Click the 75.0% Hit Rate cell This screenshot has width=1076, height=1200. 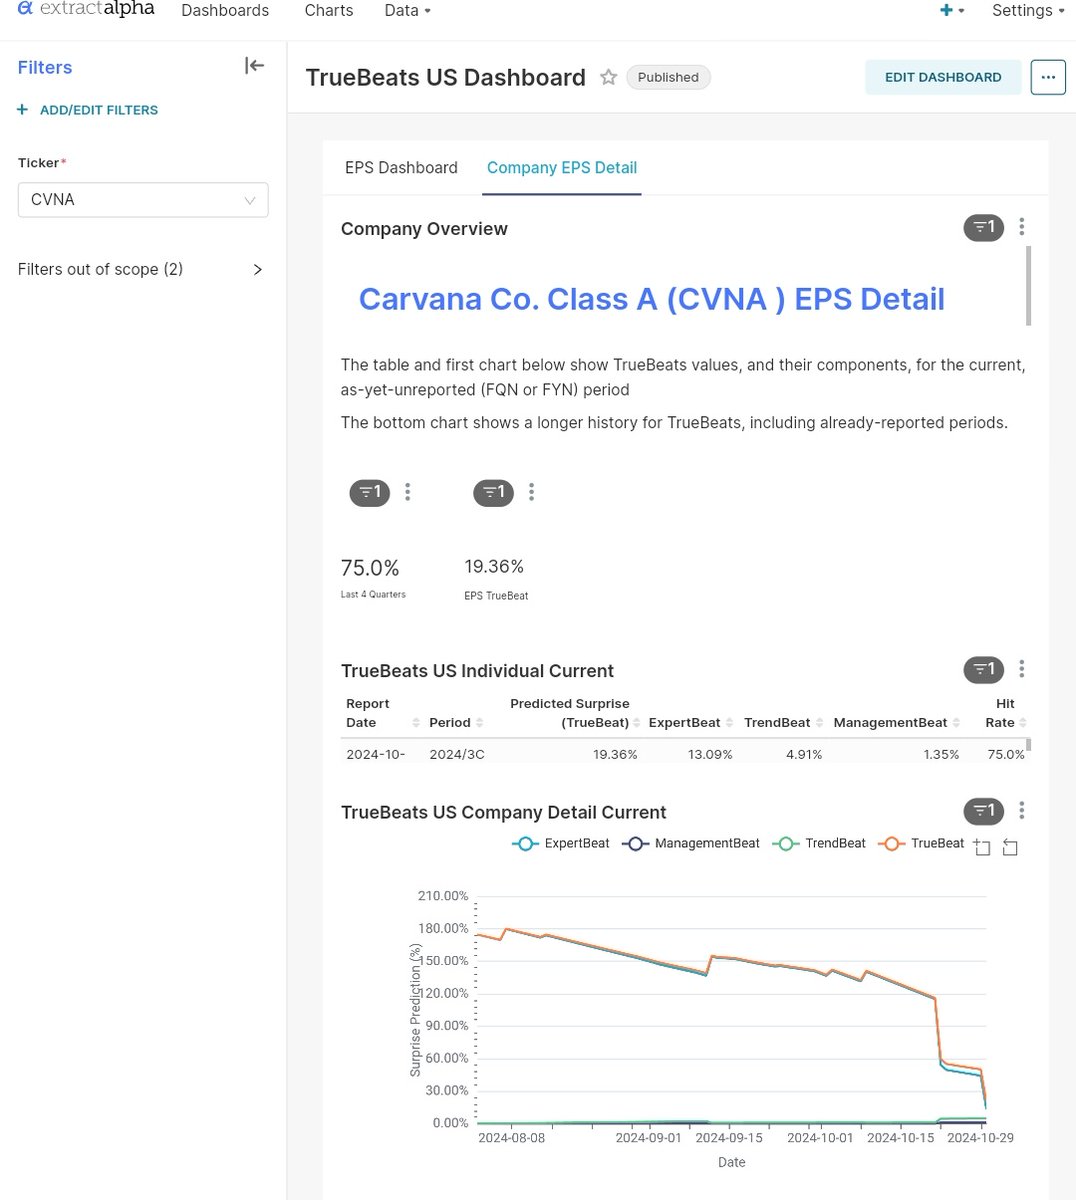pyautogui.click(x=1006, y=754)
